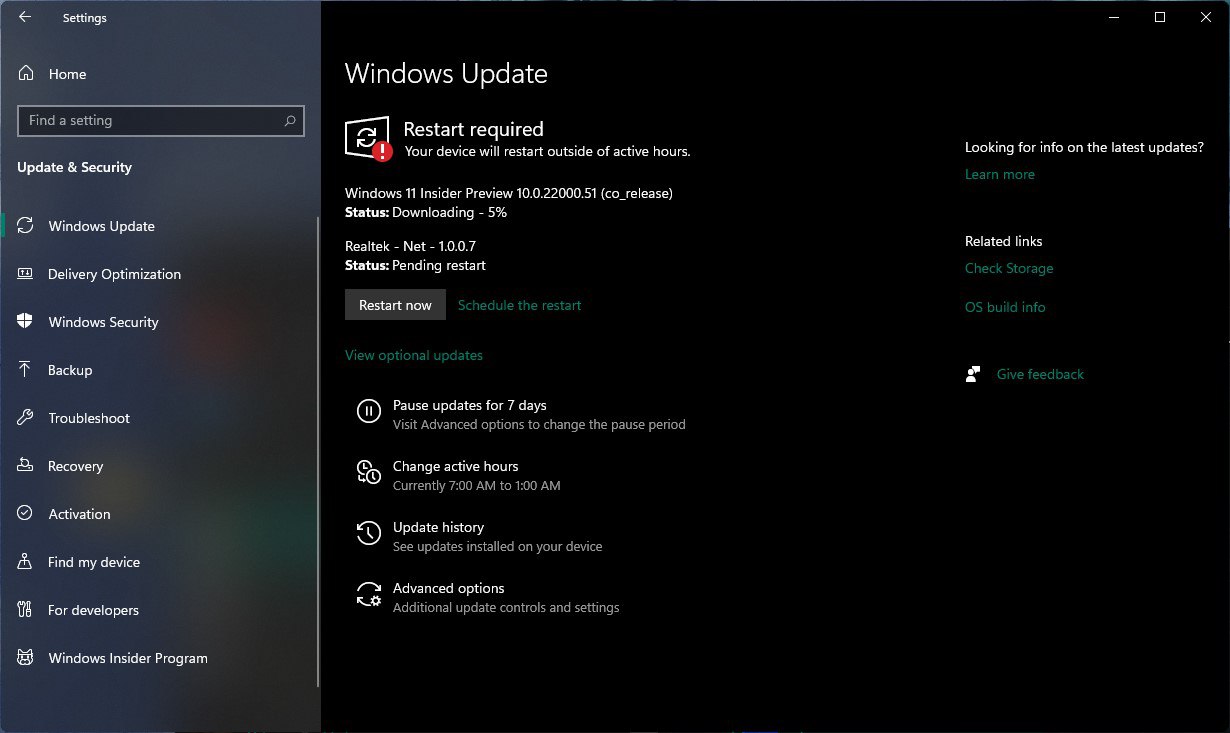Close the Settings window
This screenshot has width=1230, height=733.
[x=1206, y=17]
